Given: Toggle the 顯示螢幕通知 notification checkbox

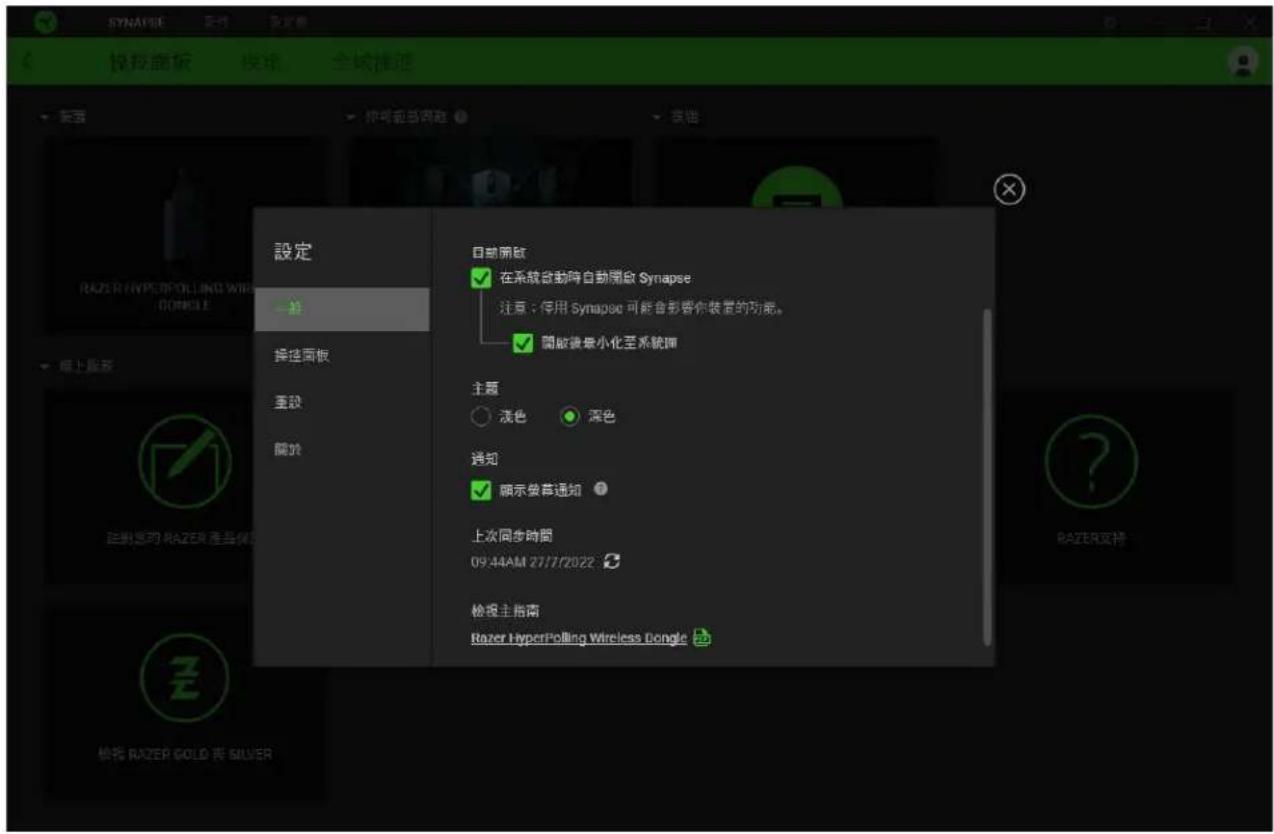Looking at the screenshot, I should pos(482,490).
